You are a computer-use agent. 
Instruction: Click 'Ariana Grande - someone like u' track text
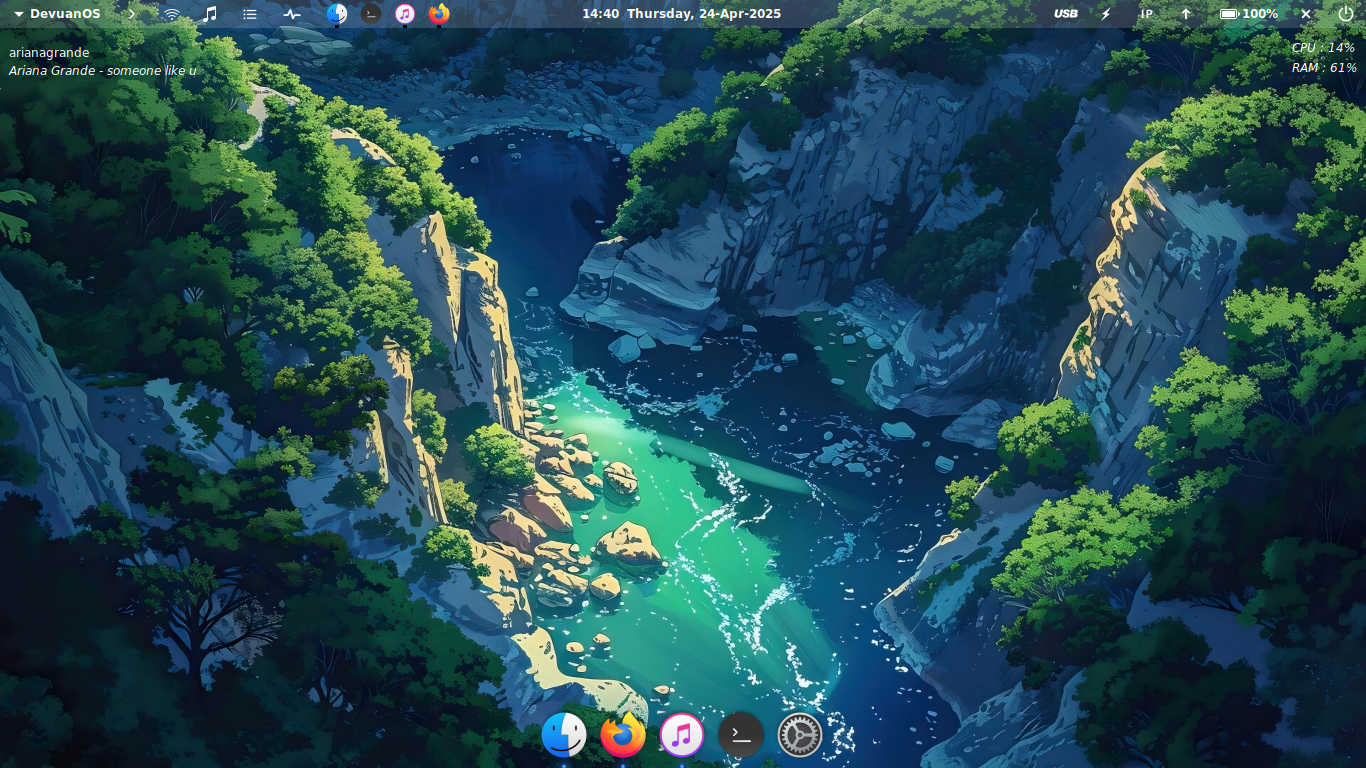pos(103,71)
